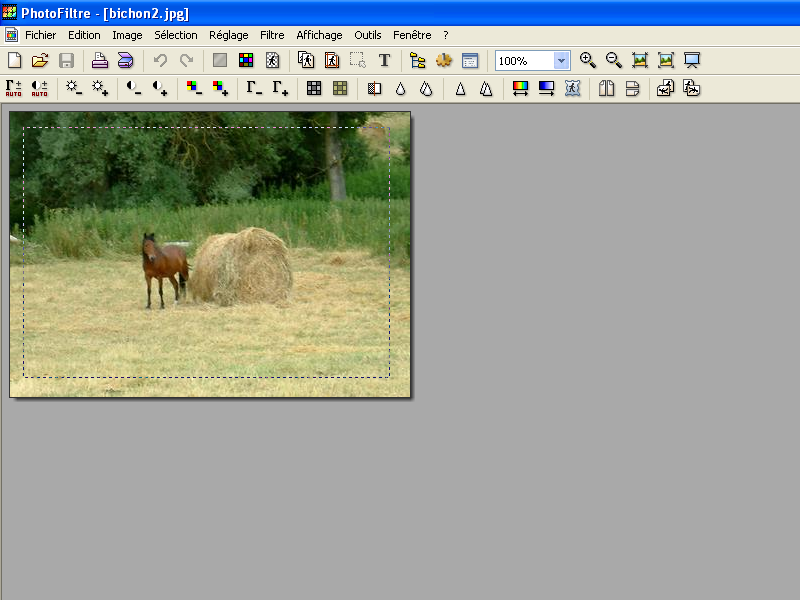Apply Reinforce double triangle icon
This screenshot has height=600, width=800.
[486, 88]
